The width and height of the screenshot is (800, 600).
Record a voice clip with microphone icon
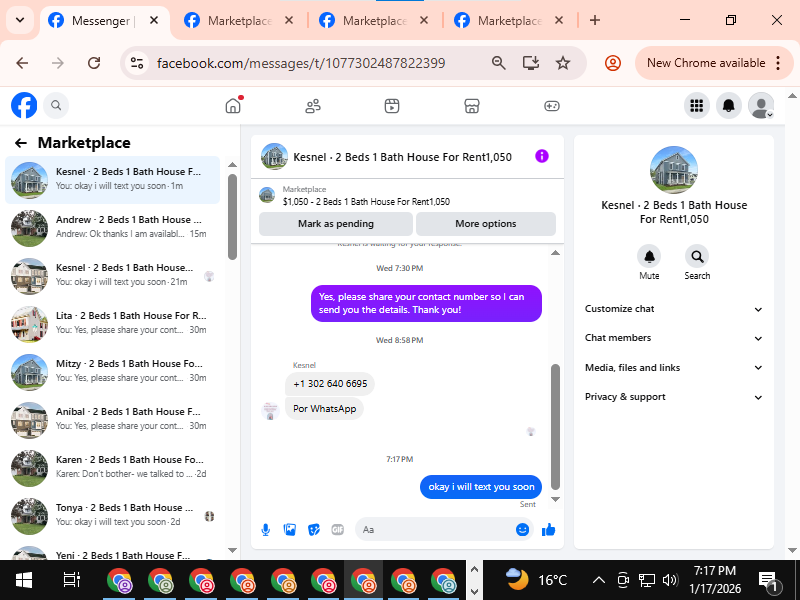click(265, 530)
